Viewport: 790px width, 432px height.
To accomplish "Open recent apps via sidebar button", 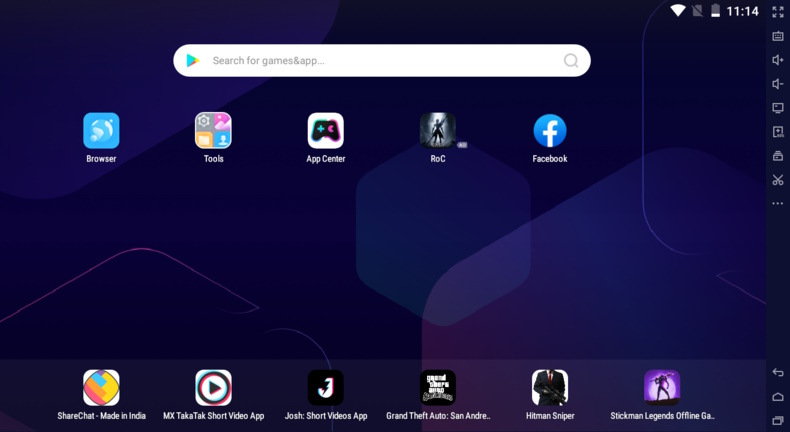I will tap(778, 420).
